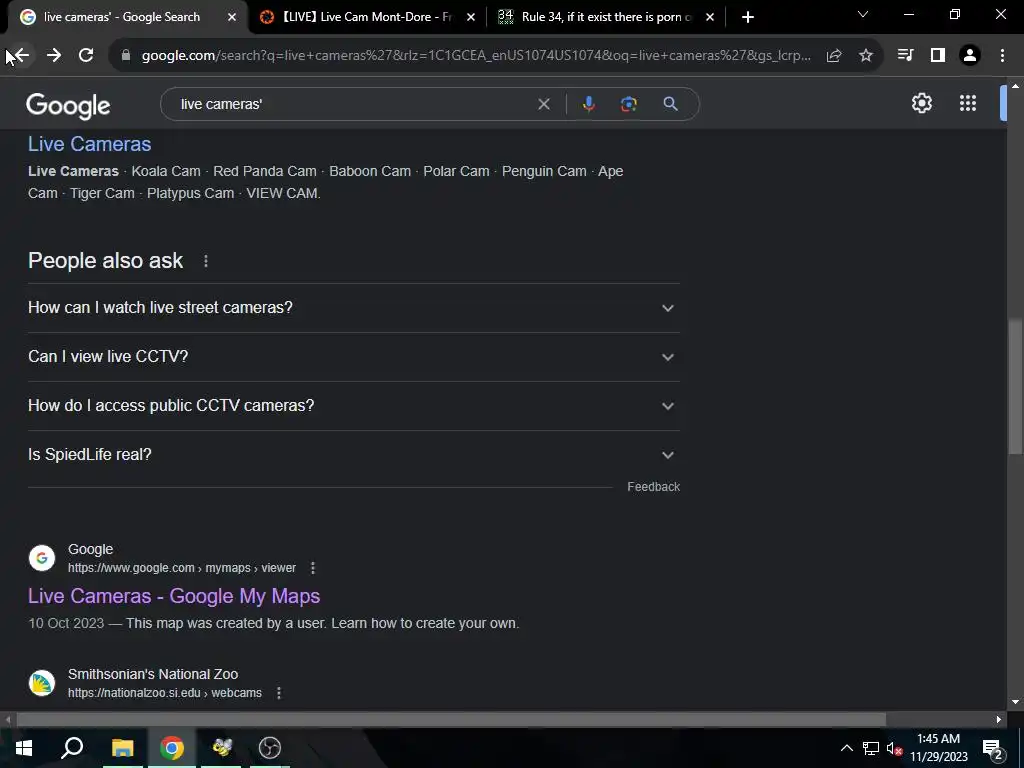Open the share page icon
Viewport: 1024px width, 768px height.
[x=834, y=56]
